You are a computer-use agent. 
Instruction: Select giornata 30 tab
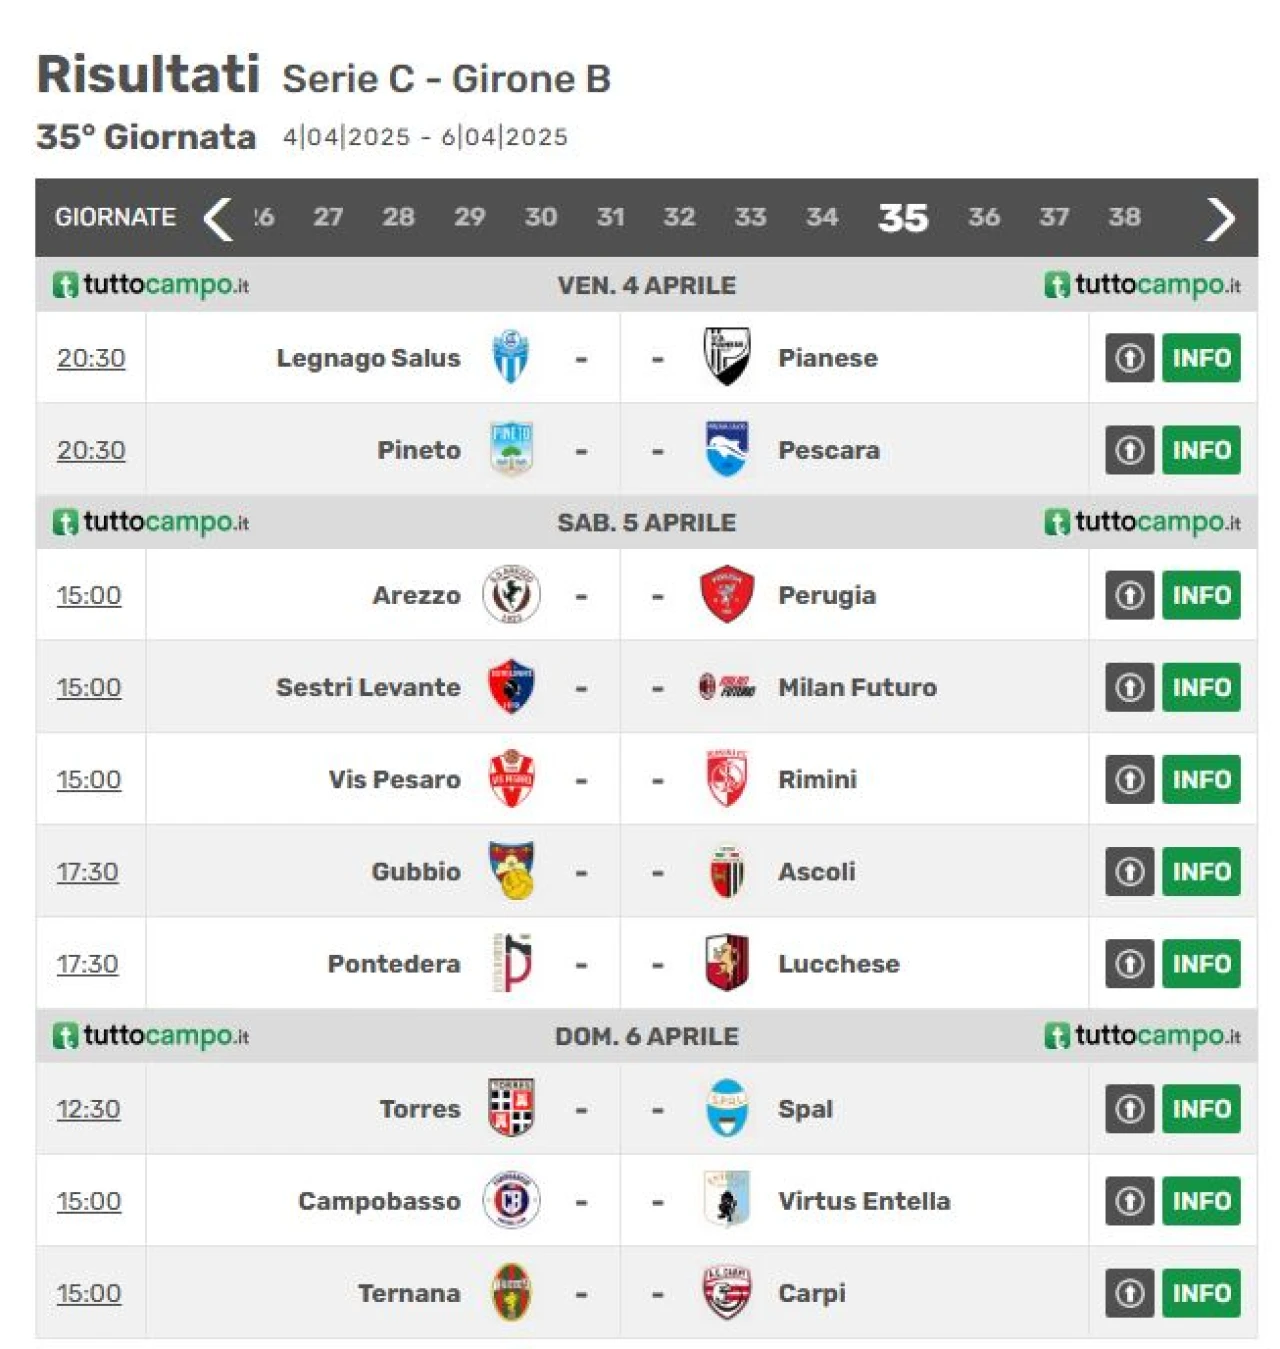tap(541, 217)
